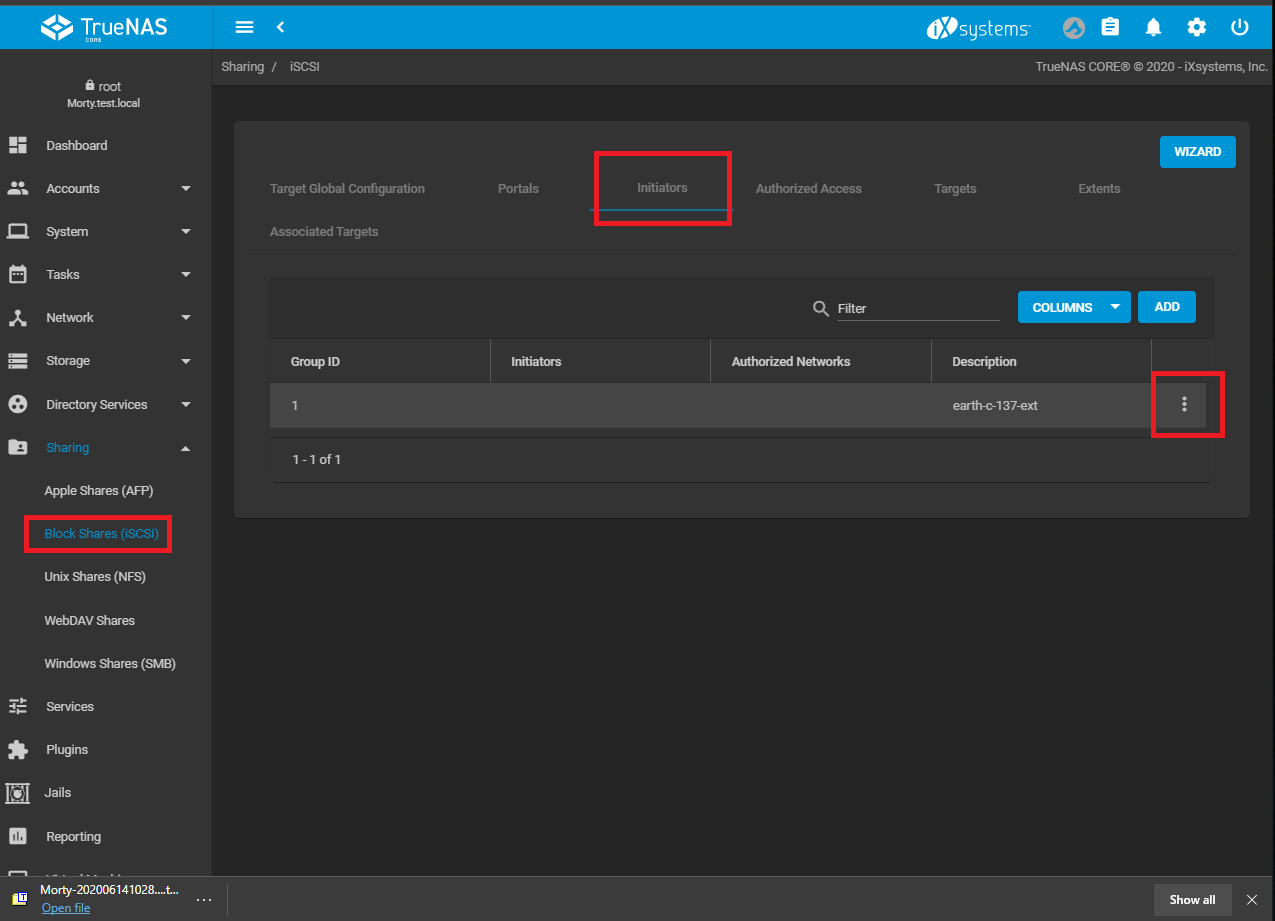Image resolution: width=1275 pixels, height=921 pixels.
Task: Click Show all downloads button
Action: click(1192, 900)
